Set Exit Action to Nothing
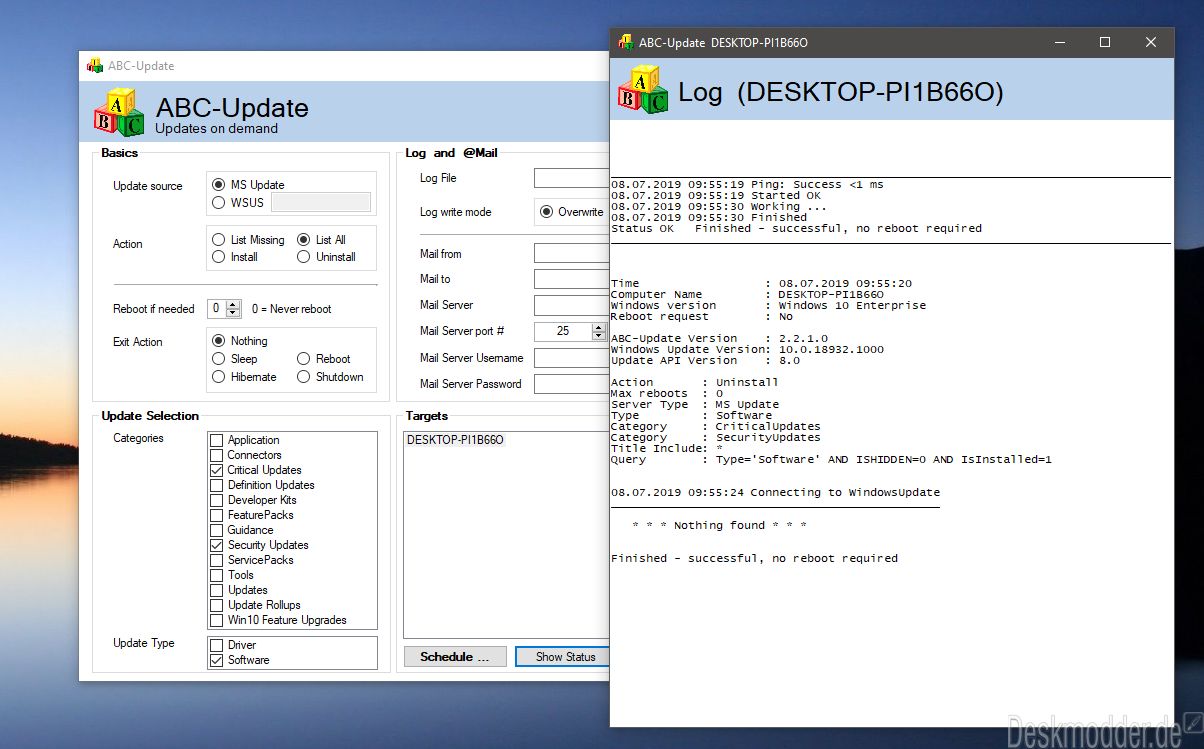Viewport: 1204px width, 749px height. point(218,341)
